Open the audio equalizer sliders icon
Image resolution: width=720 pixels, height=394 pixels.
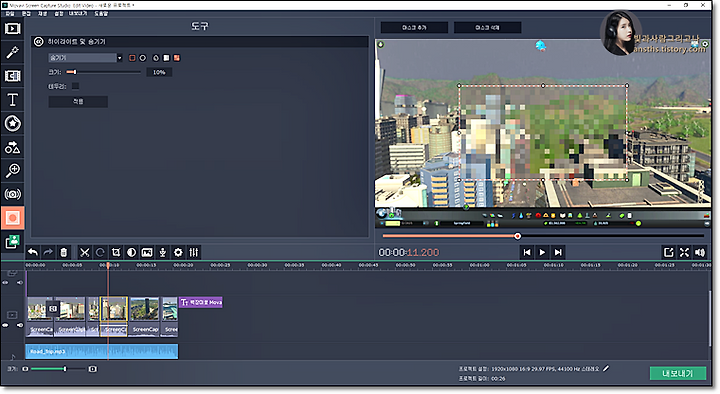(x=194, y=252)
